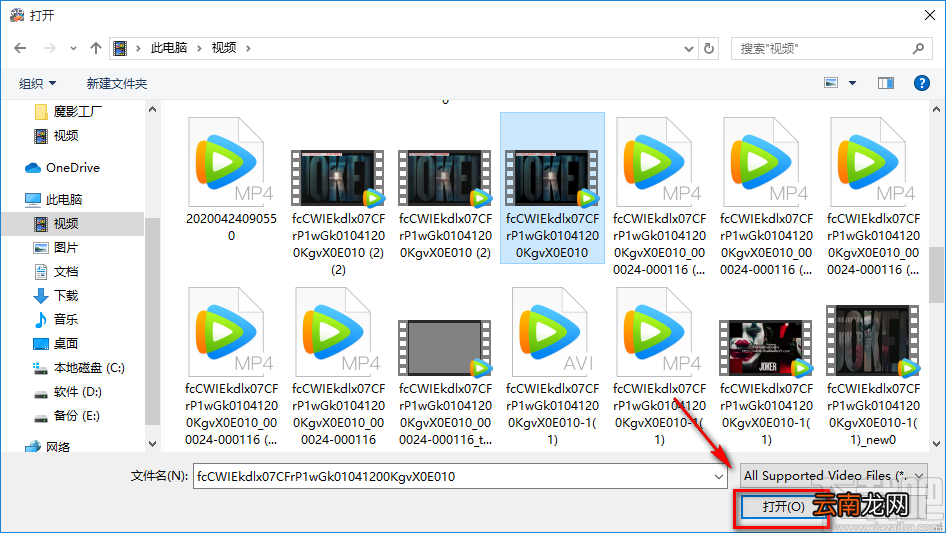Select 此电脑 in the navigation tree
The height and width of the screenshot is (533, 946).
pos(53,199)
